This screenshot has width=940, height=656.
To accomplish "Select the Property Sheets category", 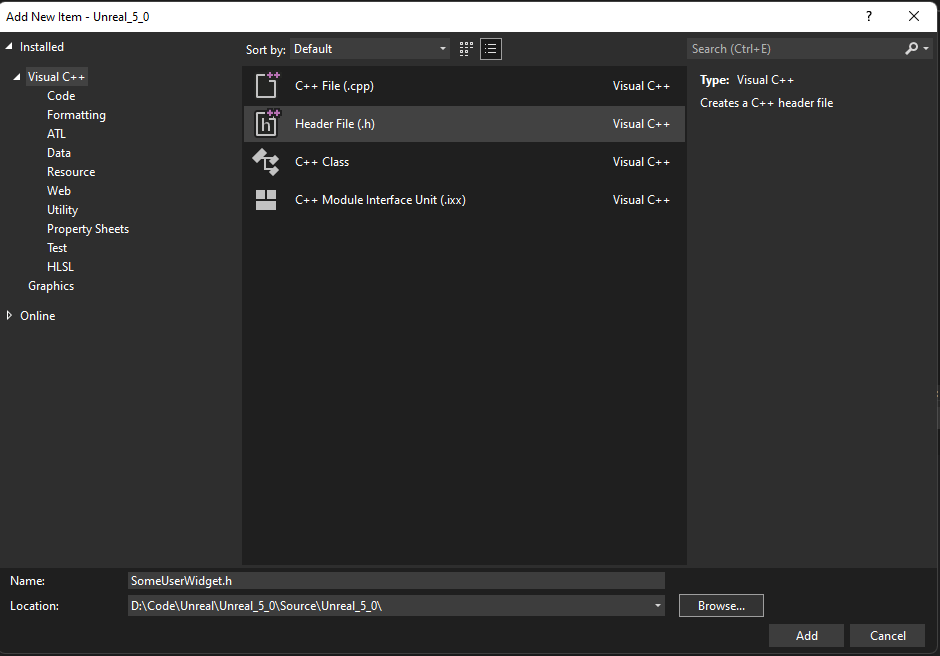I will (88, 228).
